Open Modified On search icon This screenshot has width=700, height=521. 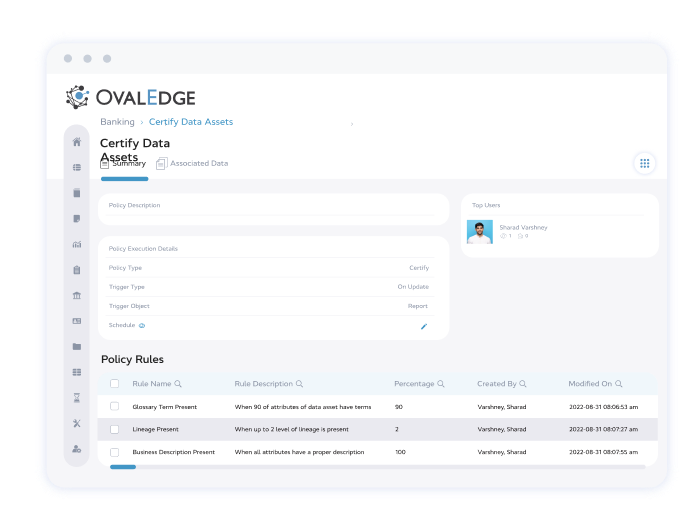coord(619,383)
